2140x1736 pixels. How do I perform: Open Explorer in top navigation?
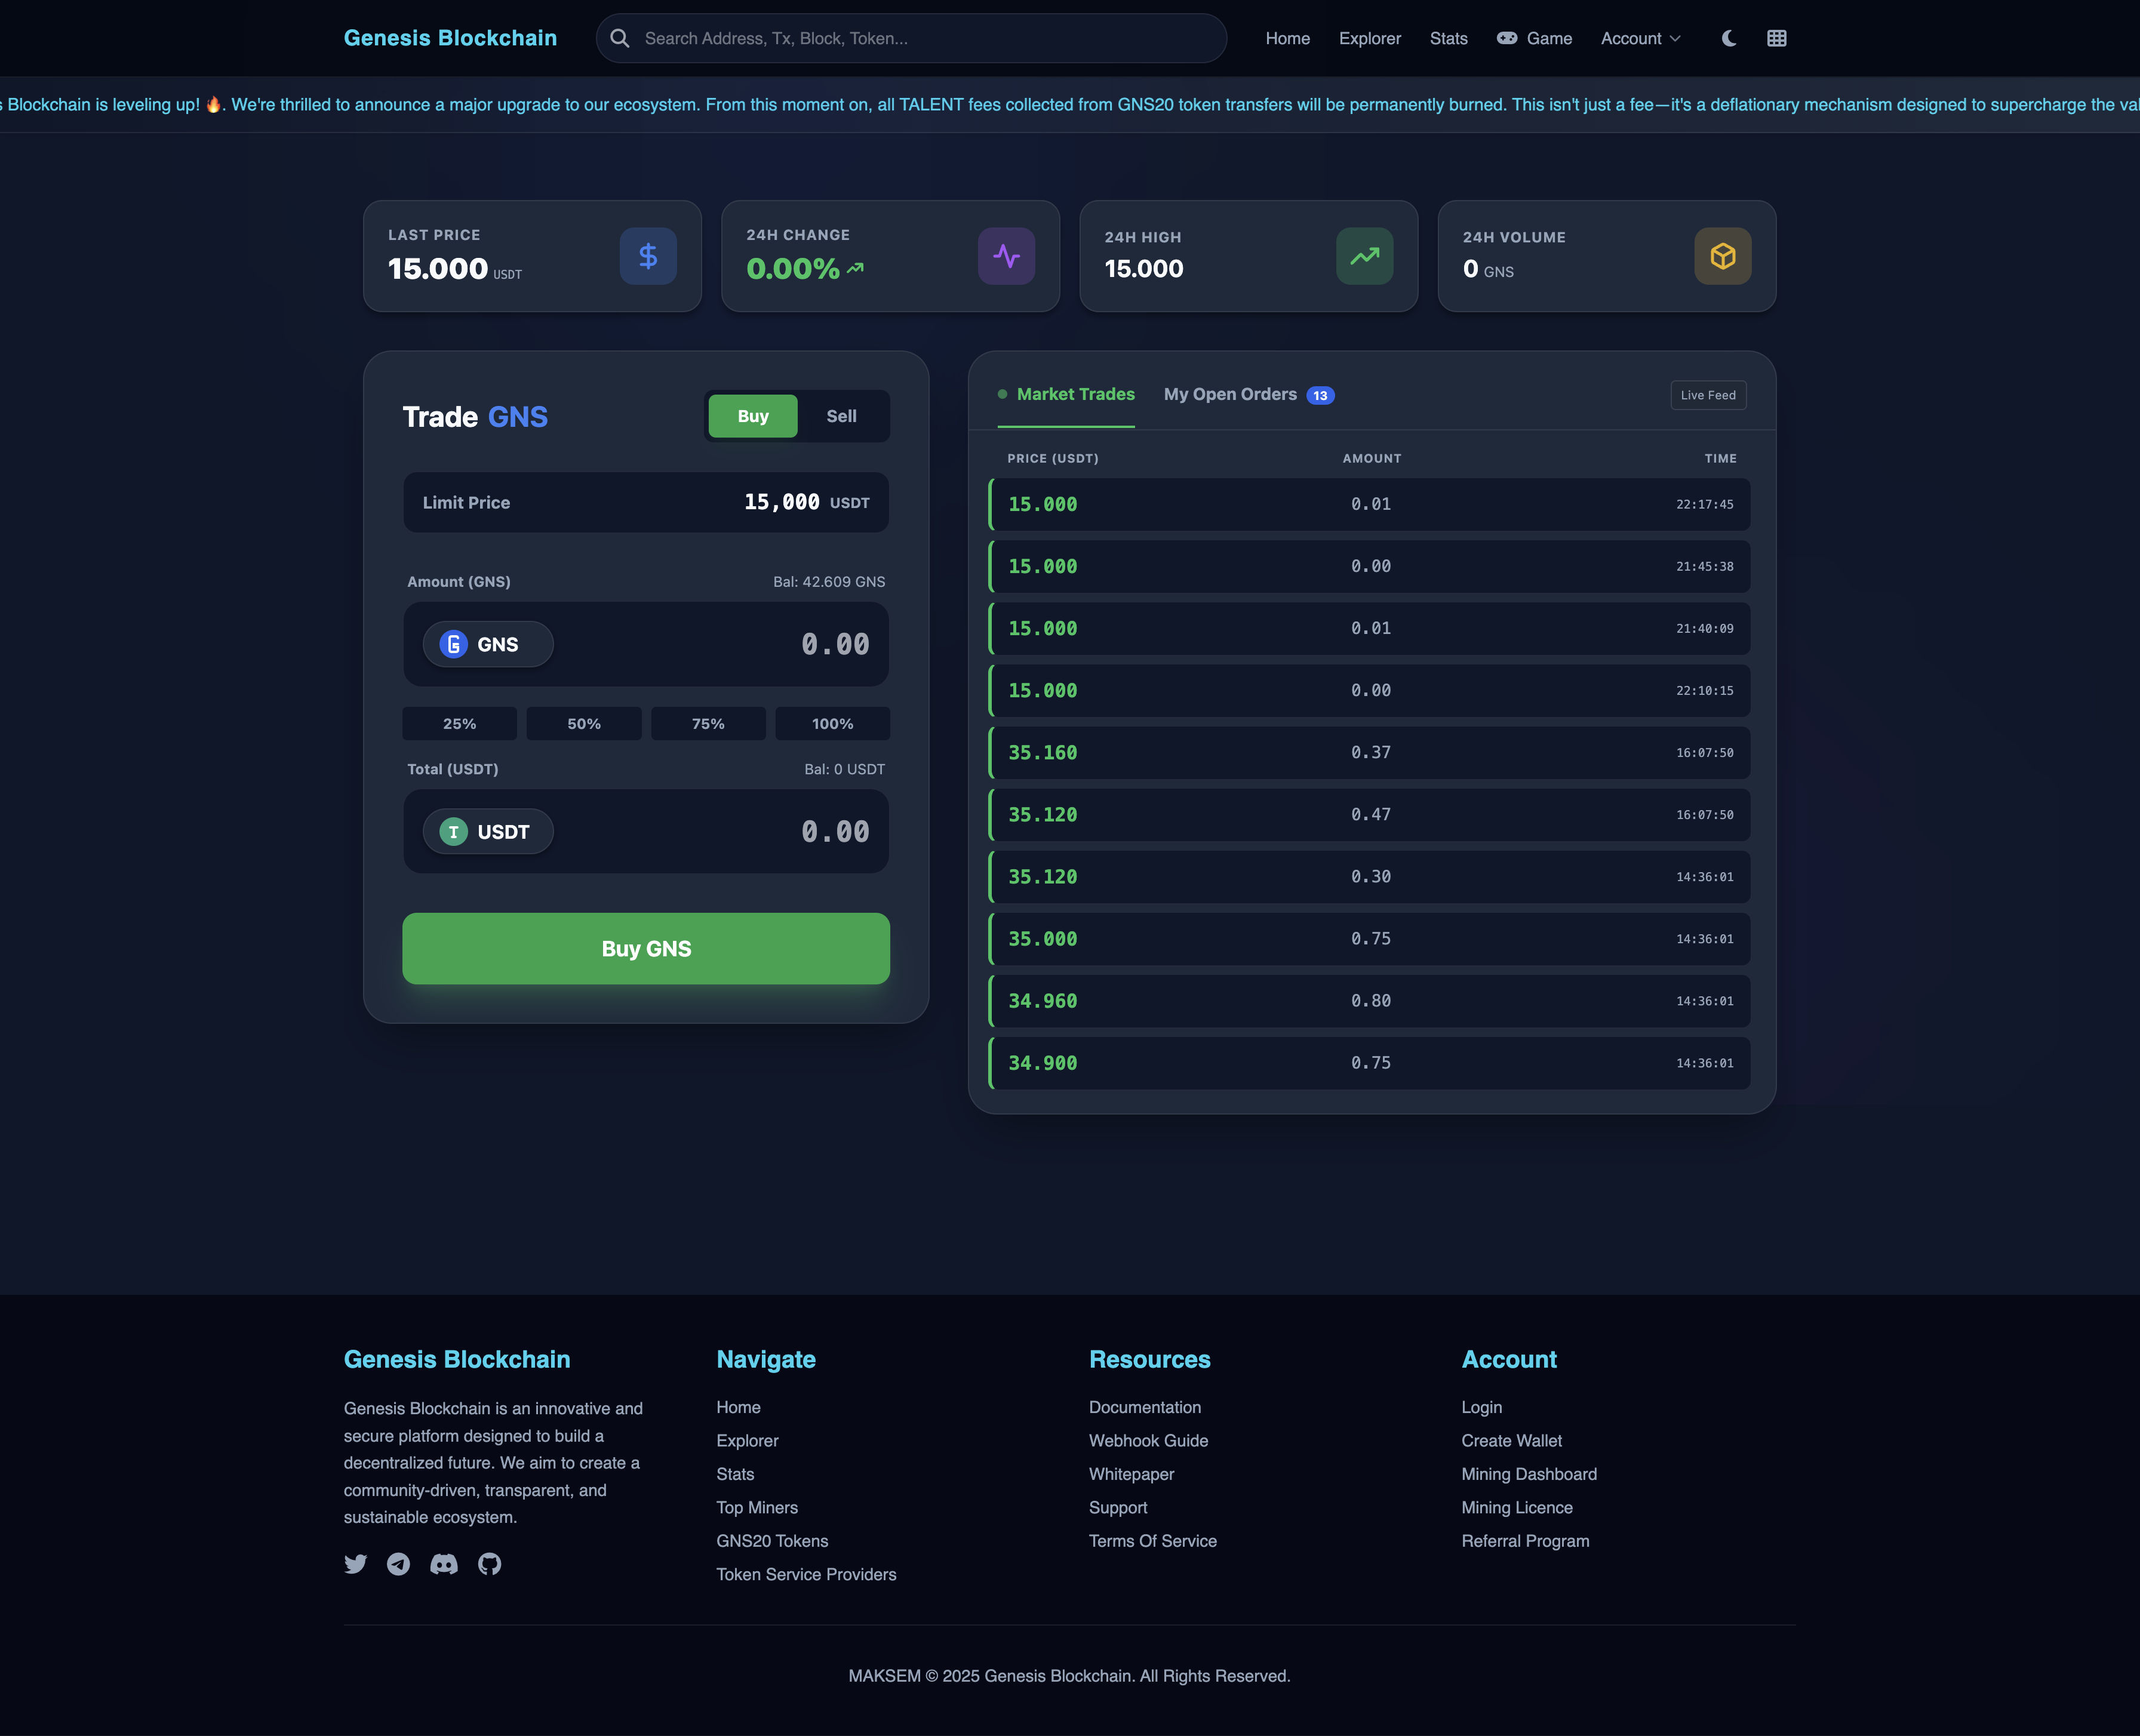click(x=1369, y=38)
